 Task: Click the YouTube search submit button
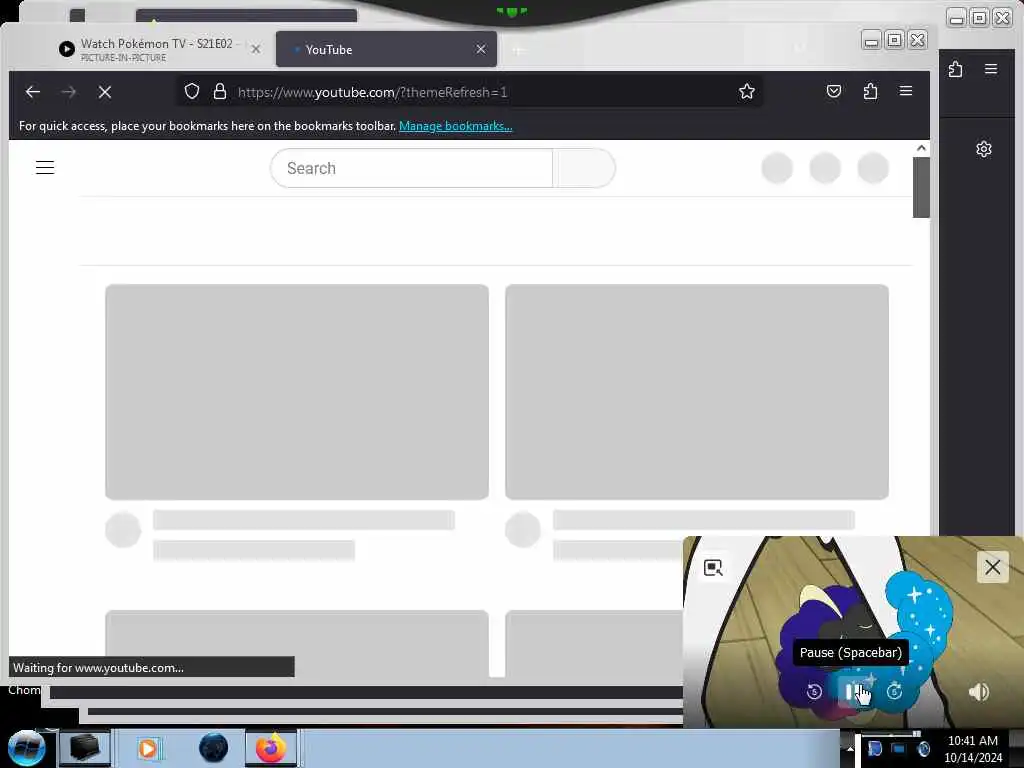584,168
